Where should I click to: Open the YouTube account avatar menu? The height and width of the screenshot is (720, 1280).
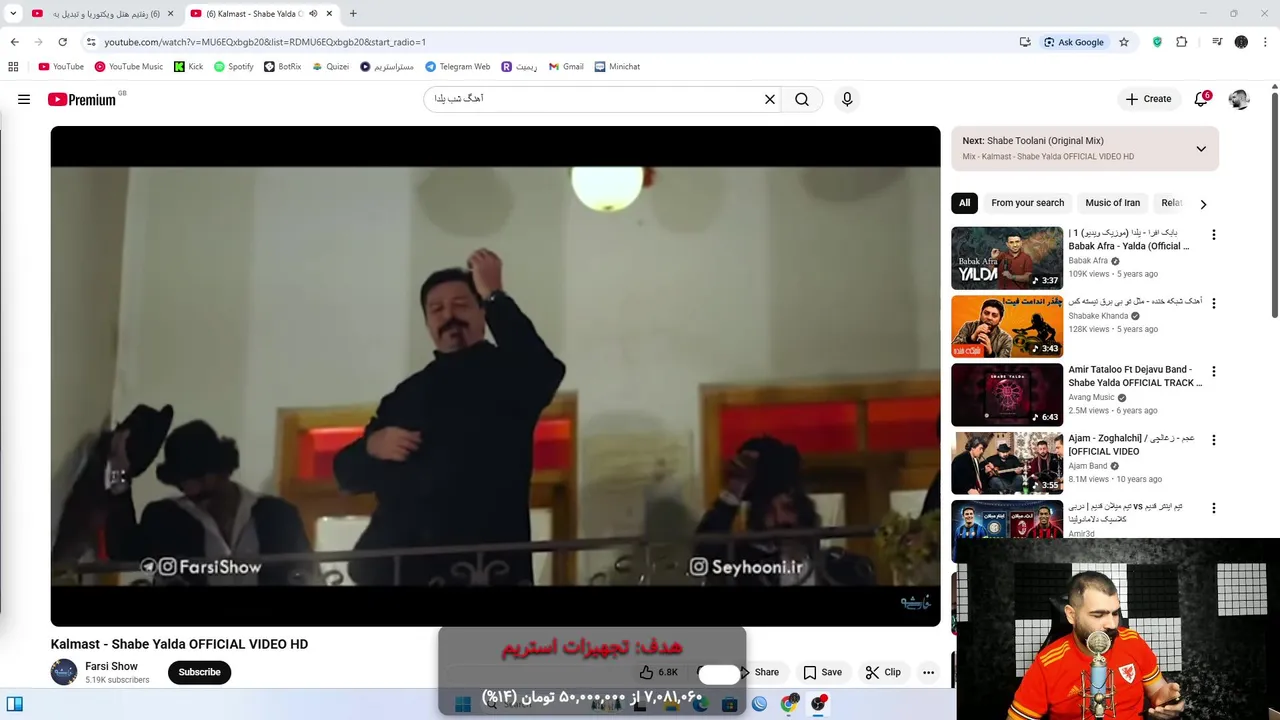tap(1239, 99)
